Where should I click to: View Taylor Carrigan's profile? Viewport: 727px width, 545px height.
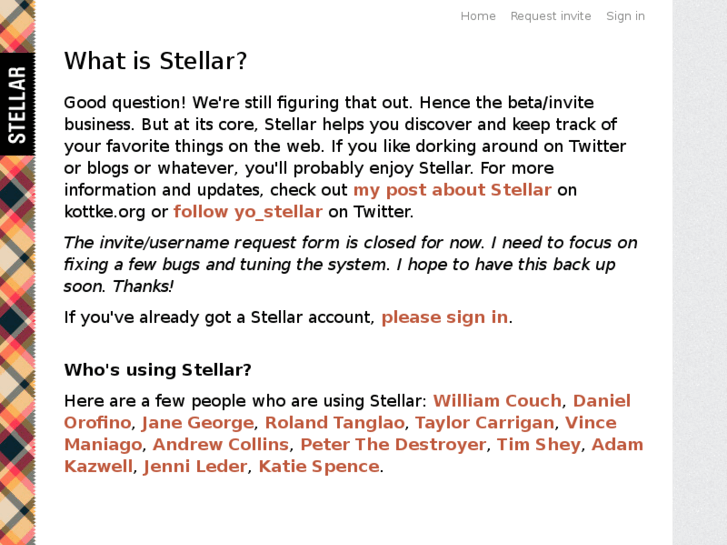click(484, 423)
